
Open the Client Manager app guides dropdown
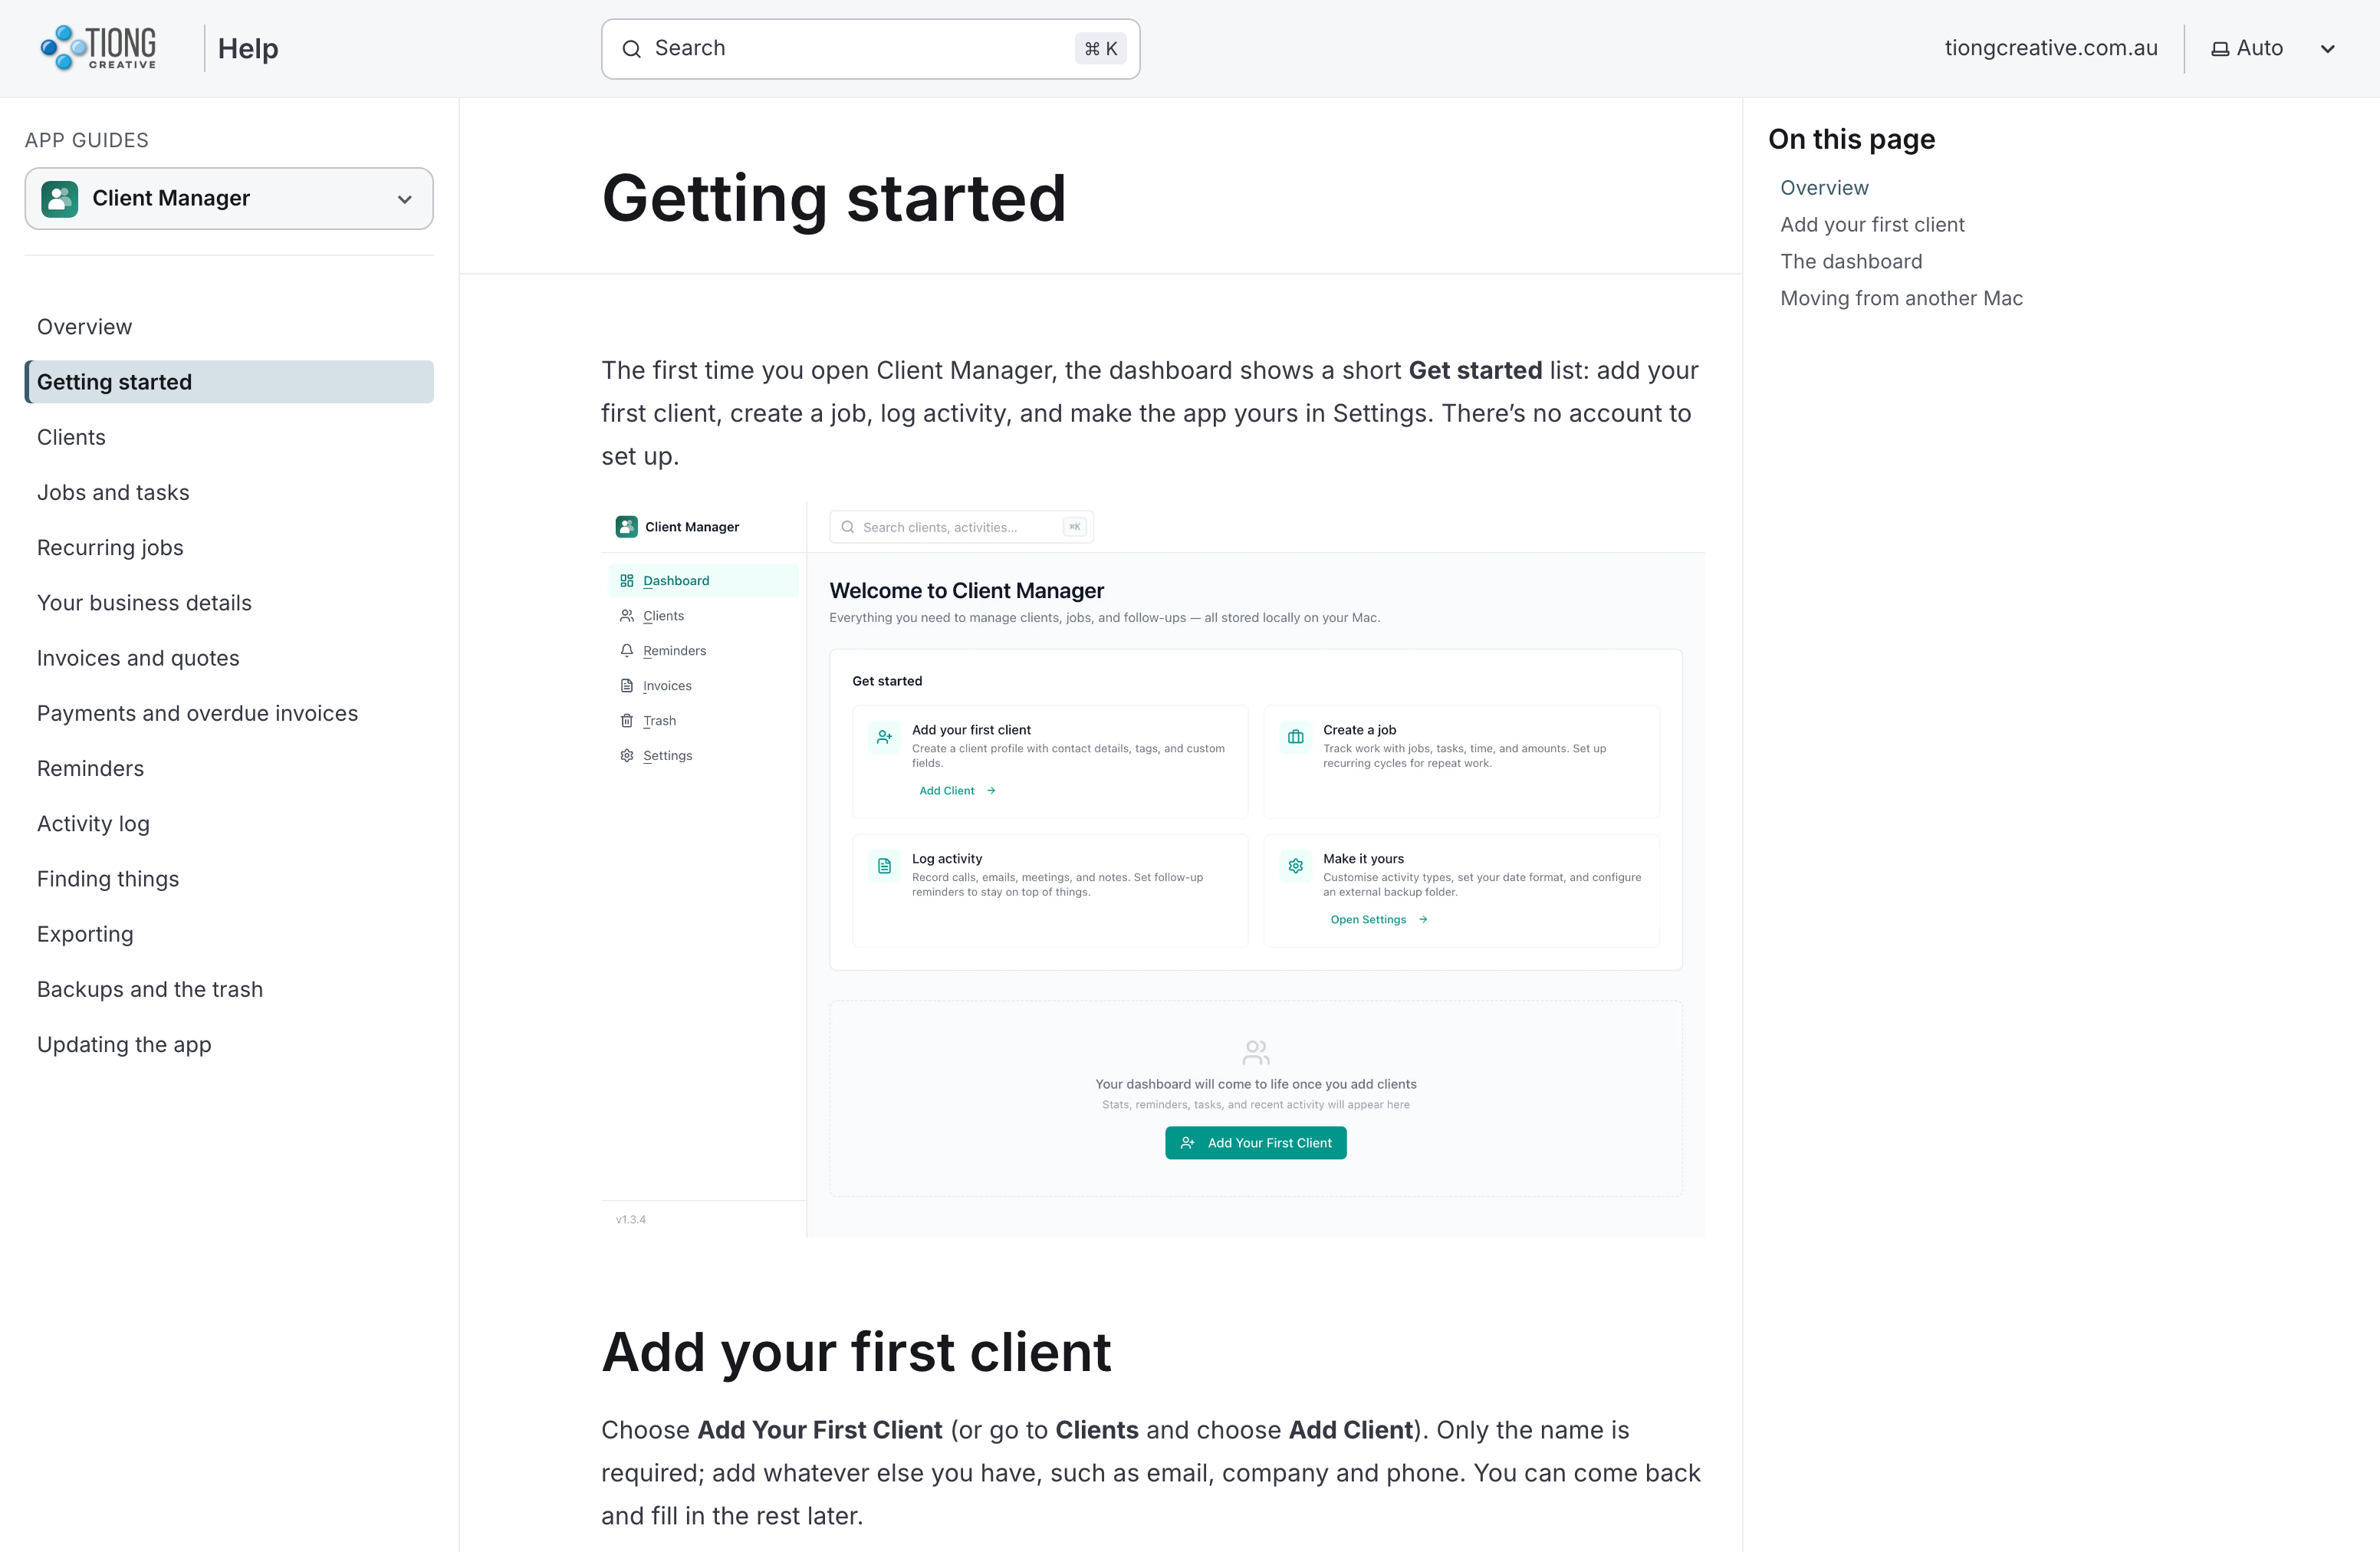click(229, 199)
